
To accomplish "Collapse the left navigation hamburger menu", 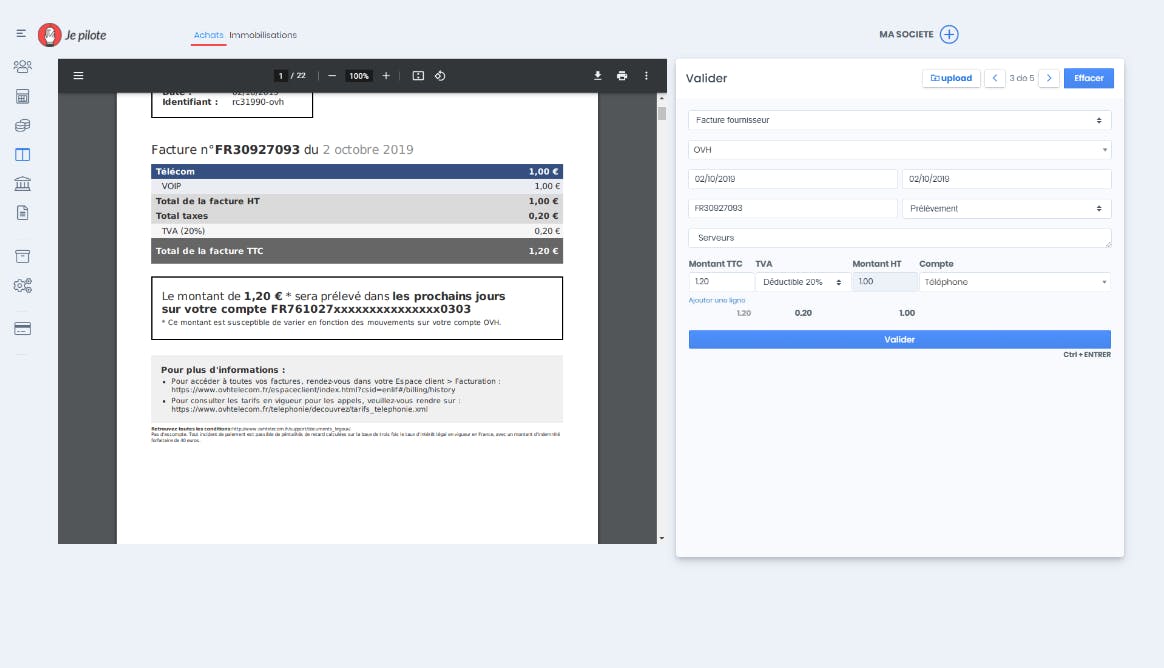I will coord(20,35).
